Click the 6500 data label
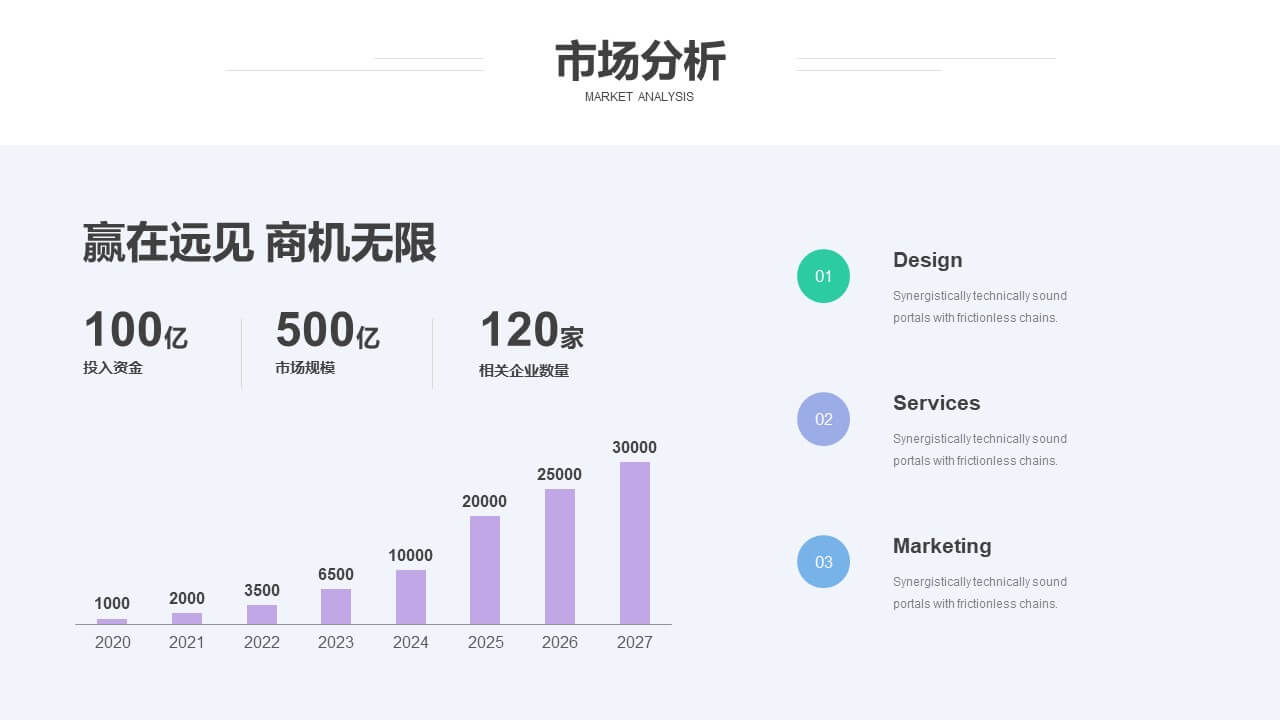Viewport: 1280px width, 720px height. (336, 574)
